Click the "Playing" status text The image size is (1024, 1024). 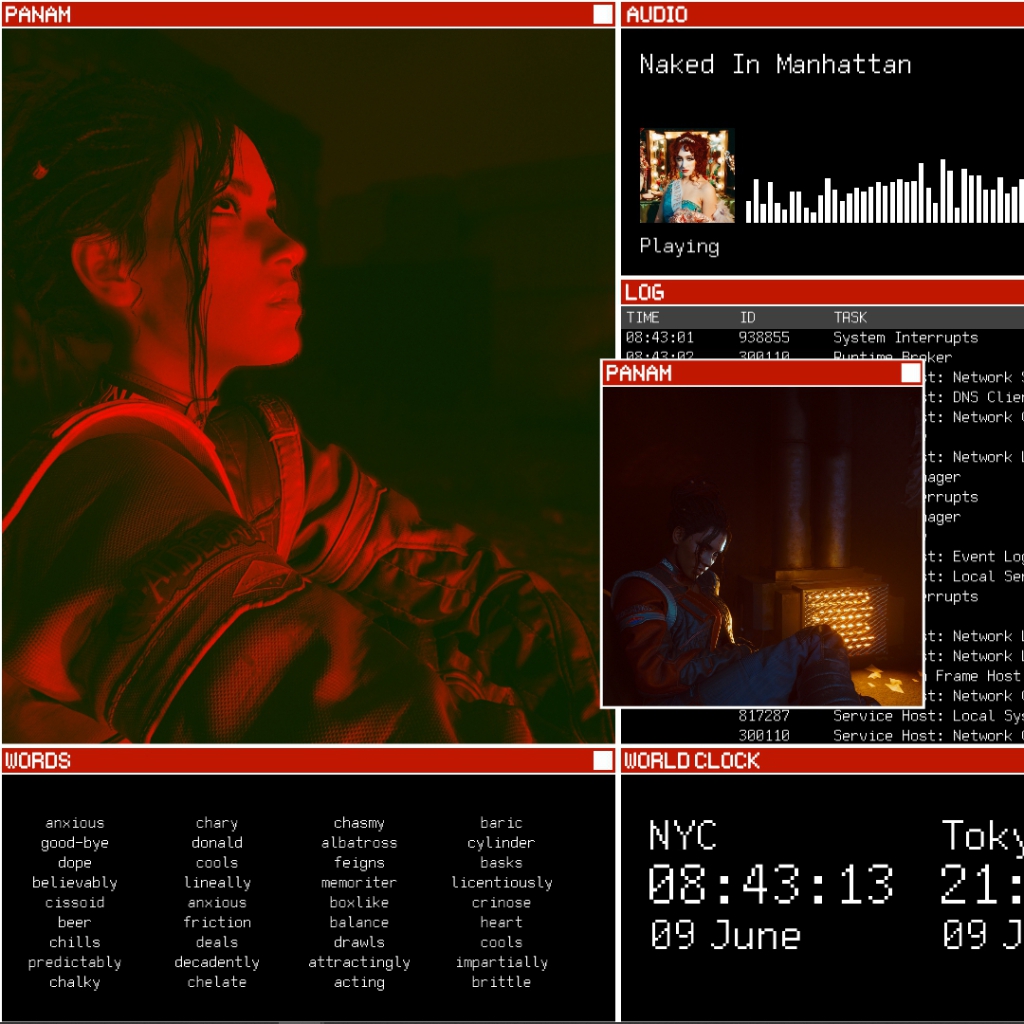pos(679,246)
